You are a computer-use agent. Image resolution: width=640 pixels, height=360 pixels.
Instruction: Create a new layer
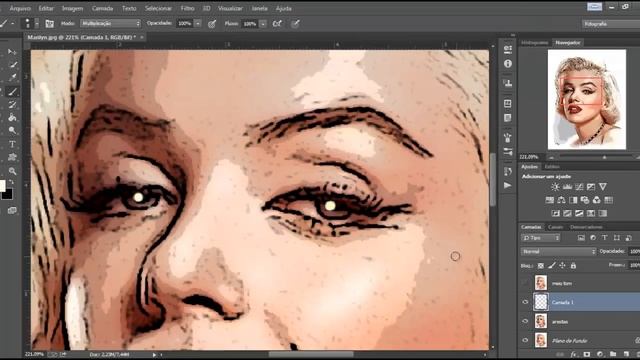(626, 354)
